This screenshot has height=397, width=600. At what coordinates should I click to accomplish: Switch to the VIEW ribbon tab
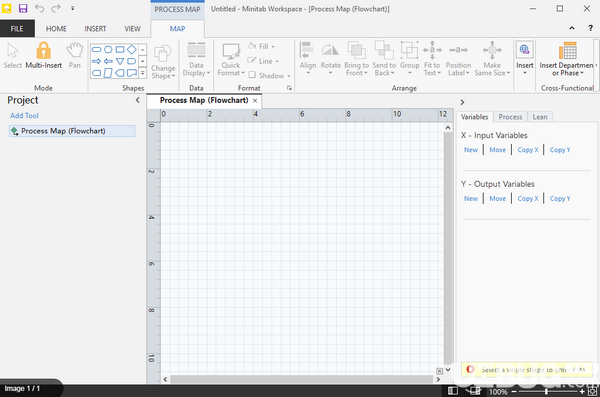point(132,29)
